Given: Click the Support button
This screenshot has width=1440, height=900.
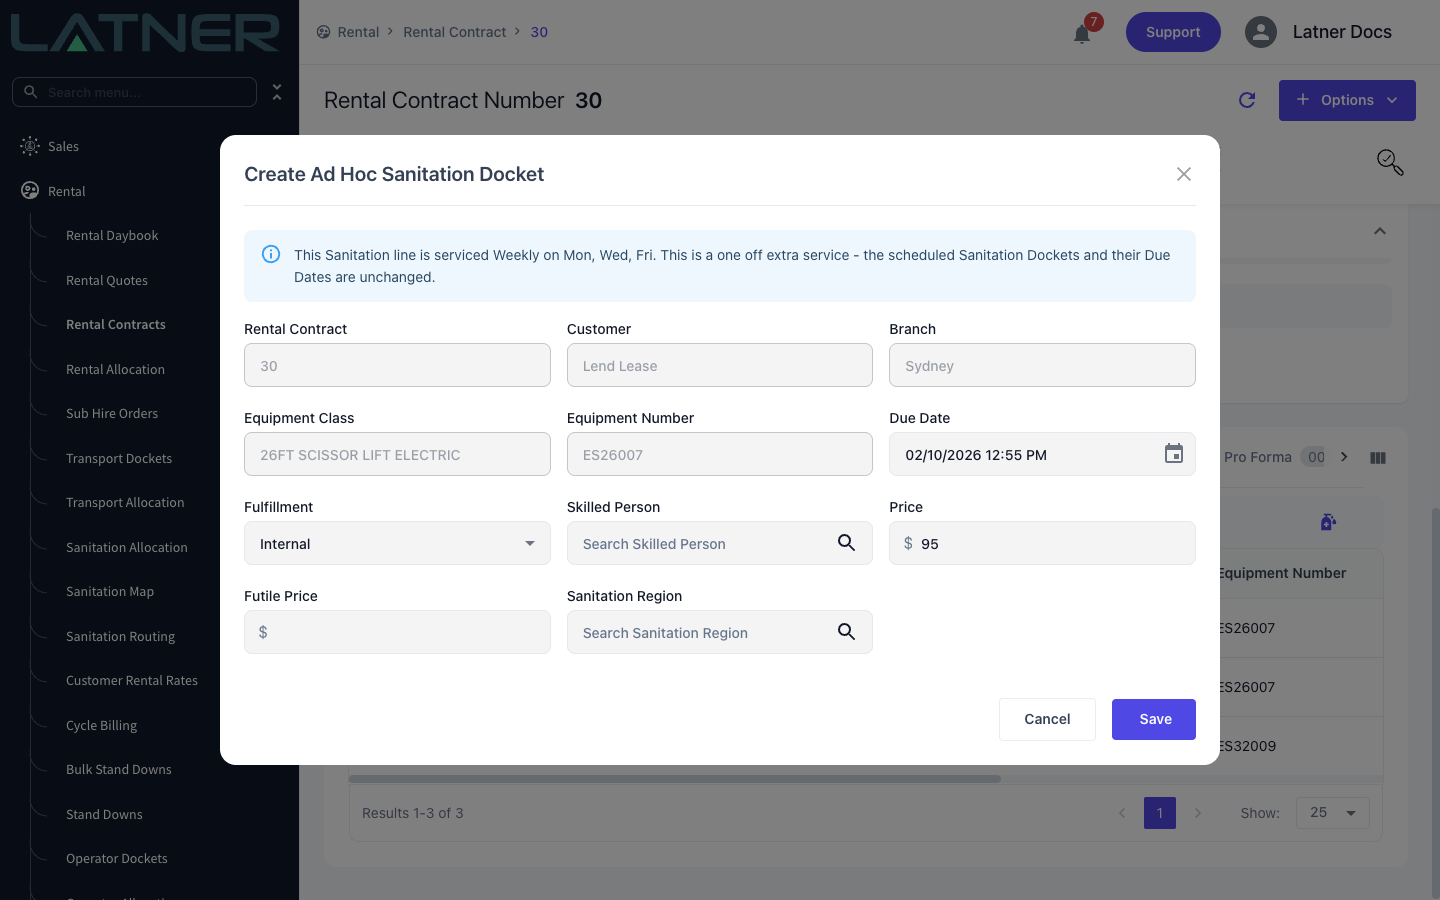Looking at the screenshot, I should coord(1173,32).
